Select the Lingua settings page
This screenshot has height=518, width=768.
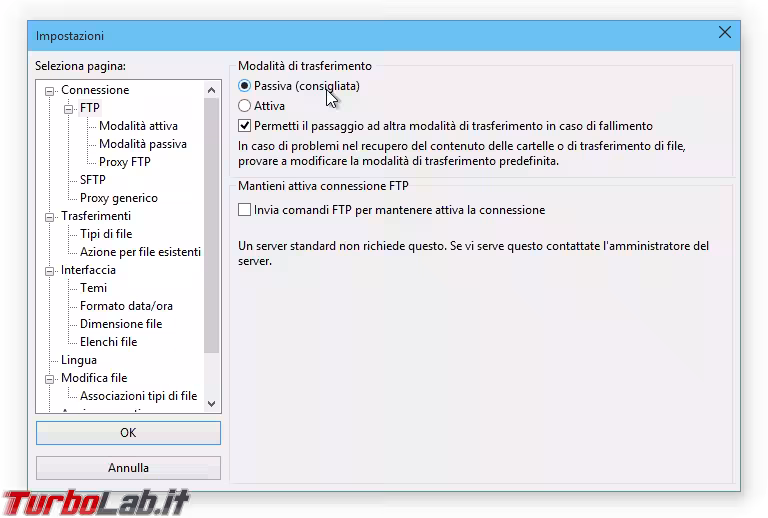click(x=78, y=360)
